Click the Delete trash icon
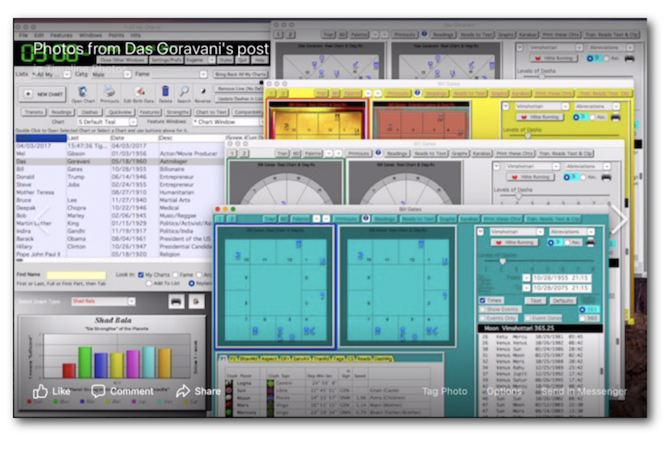The height and width of the screenshot is (454, 667). click(166, 92)
